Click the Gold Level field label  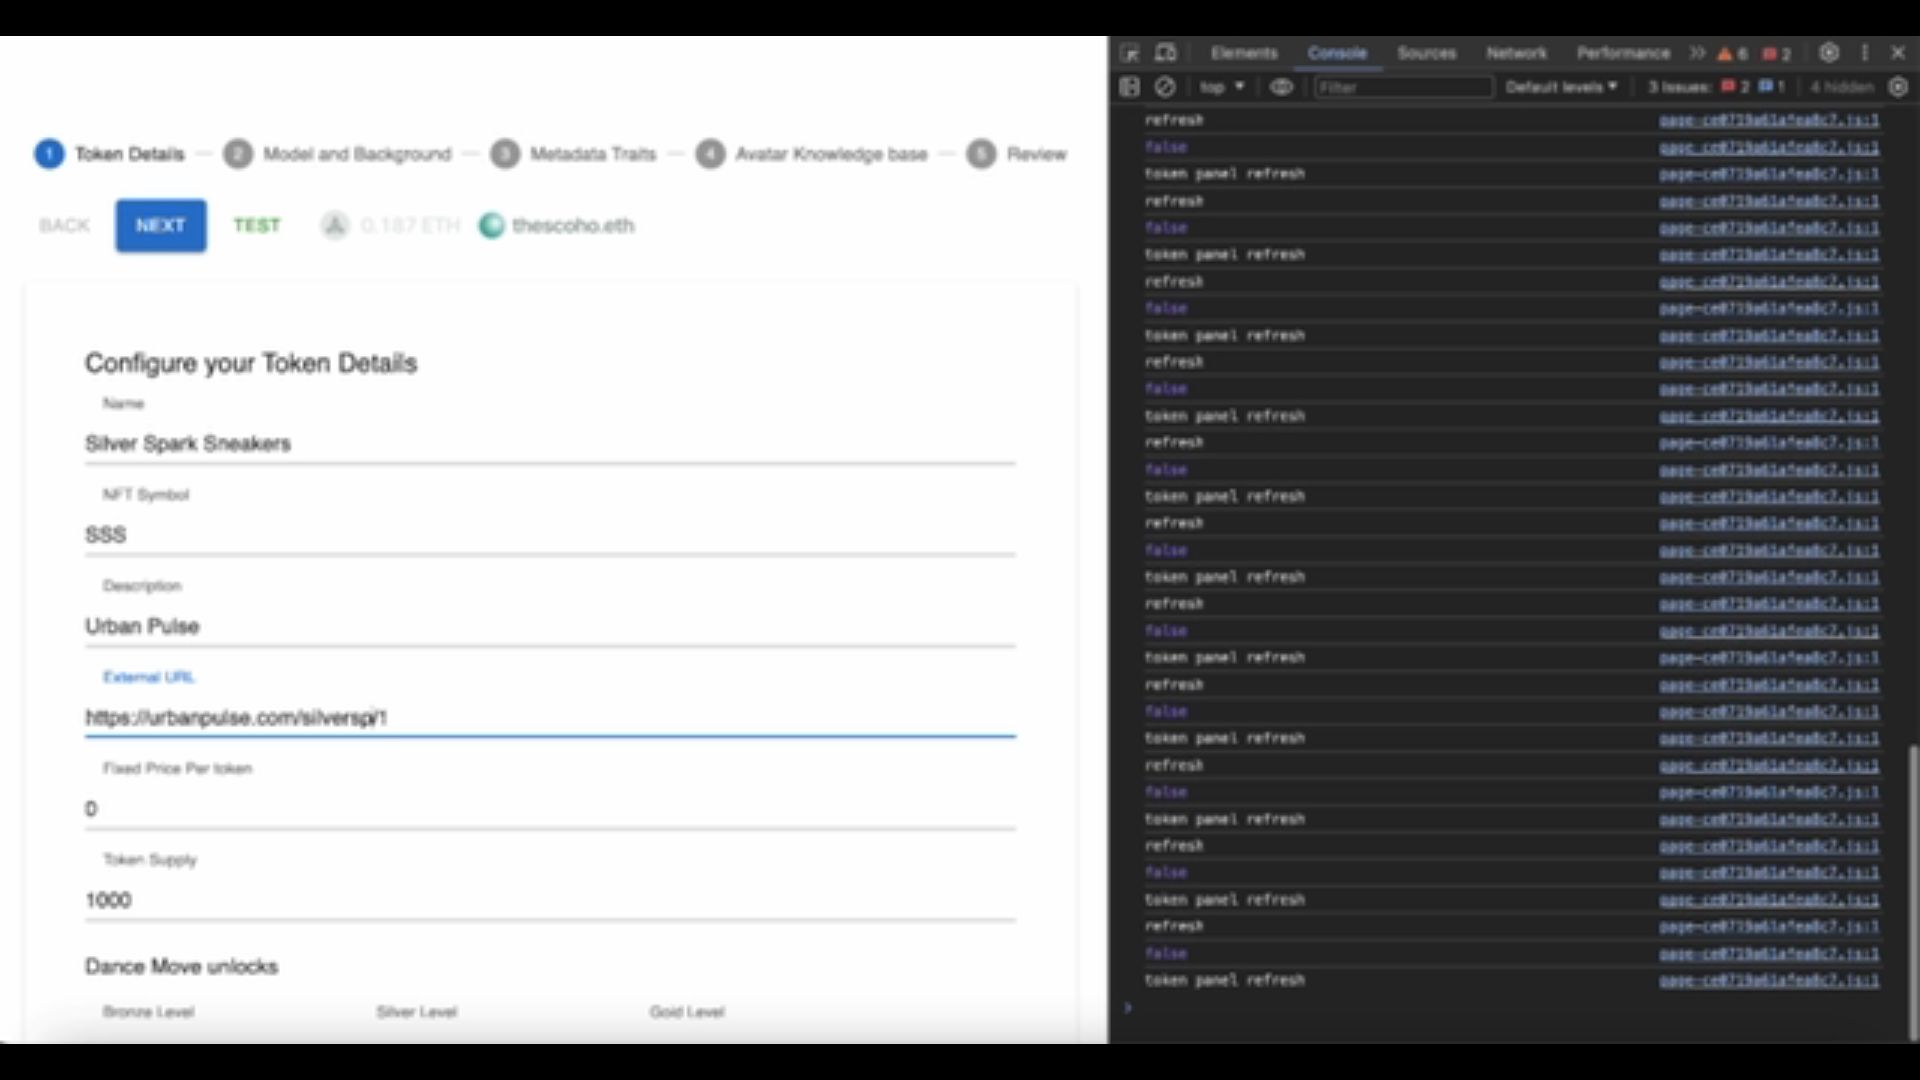pyautogui.click(x=686, y=1012)
